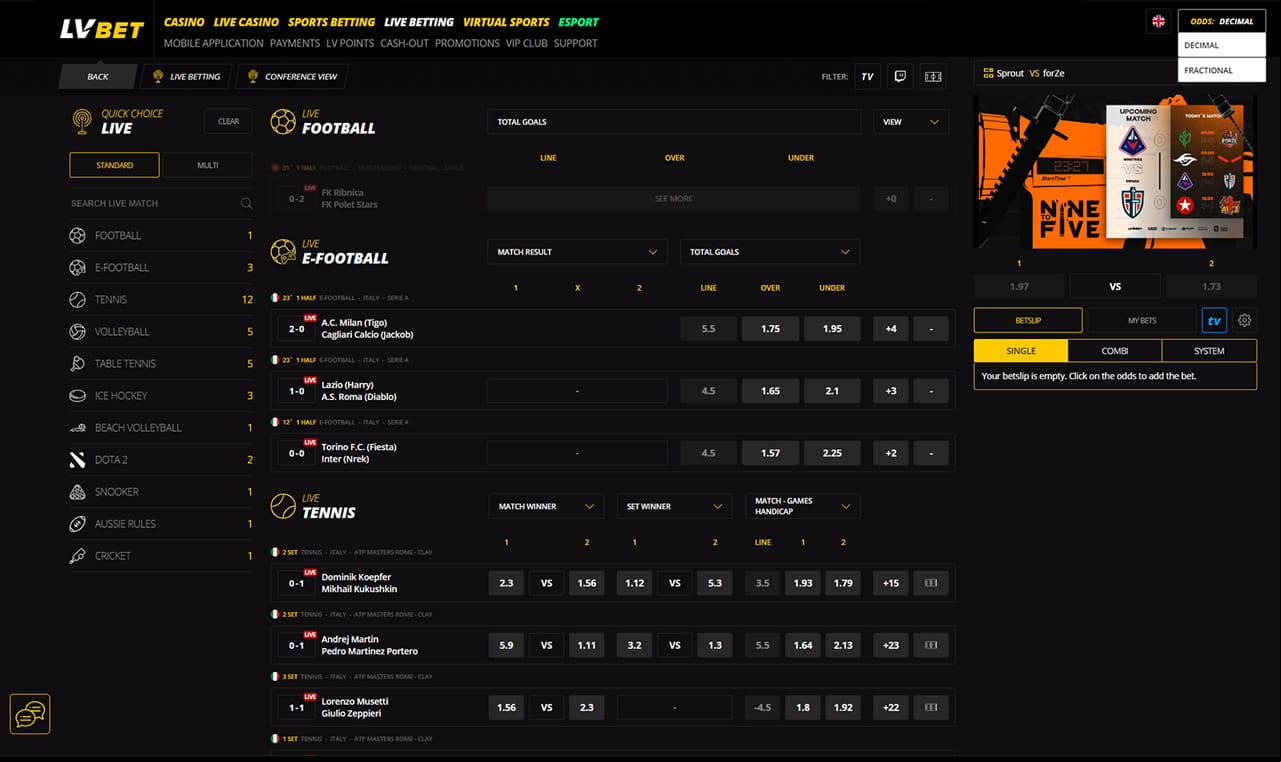
Task: Click the search magnifier icon
Action: pyautogui.click(x=246, y=203)
